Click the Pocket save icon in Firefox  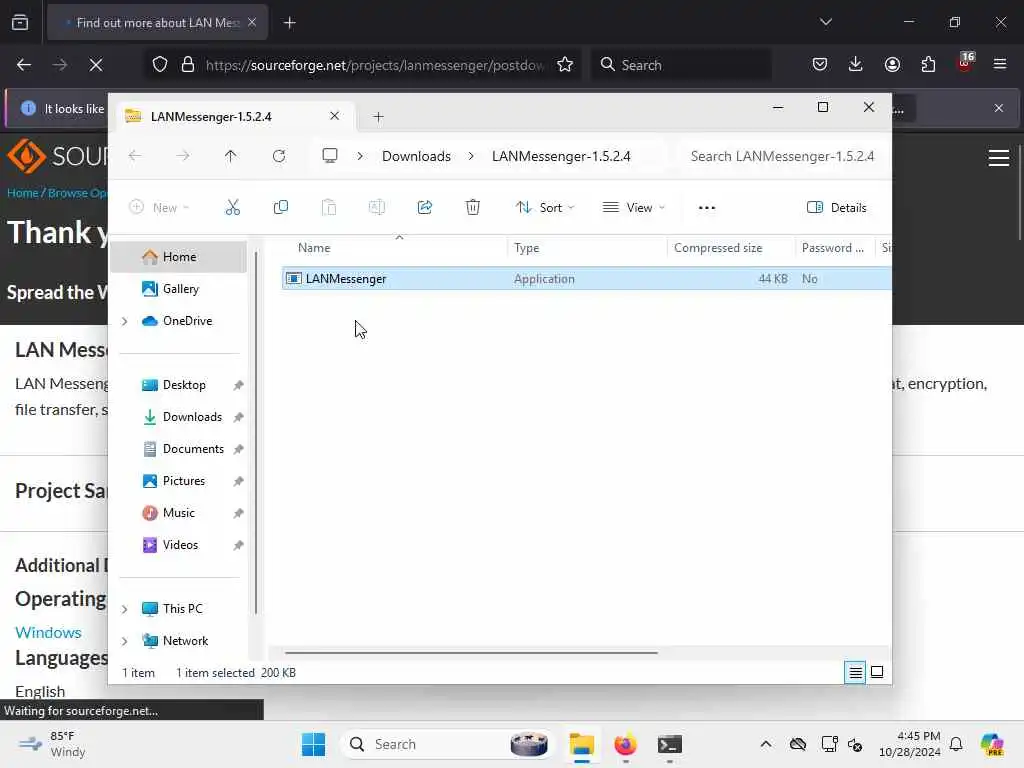820,64
